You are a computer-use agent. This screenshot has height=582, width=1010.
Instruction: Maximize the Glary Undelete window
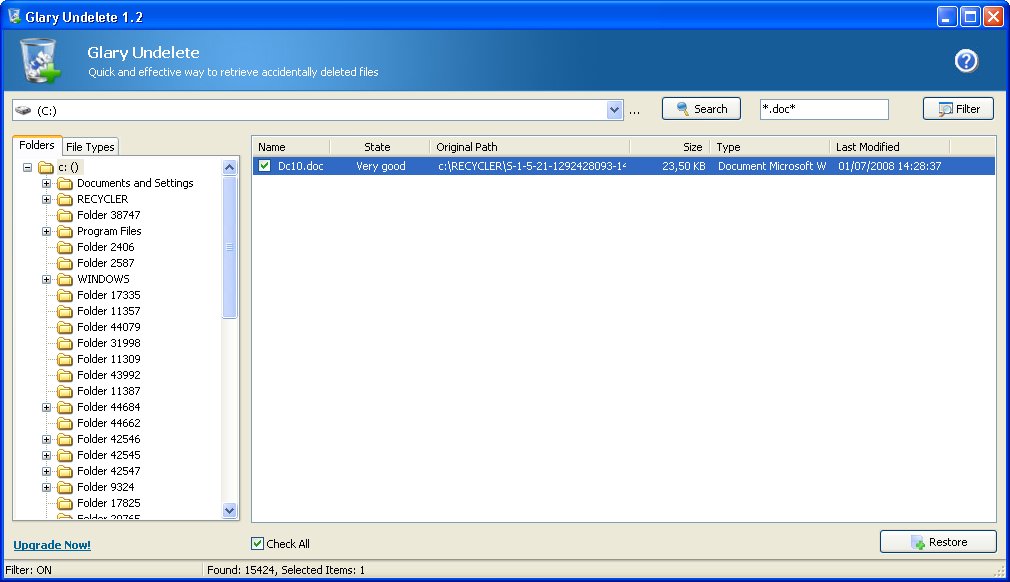pyautogui.click(x=969, y=17)
